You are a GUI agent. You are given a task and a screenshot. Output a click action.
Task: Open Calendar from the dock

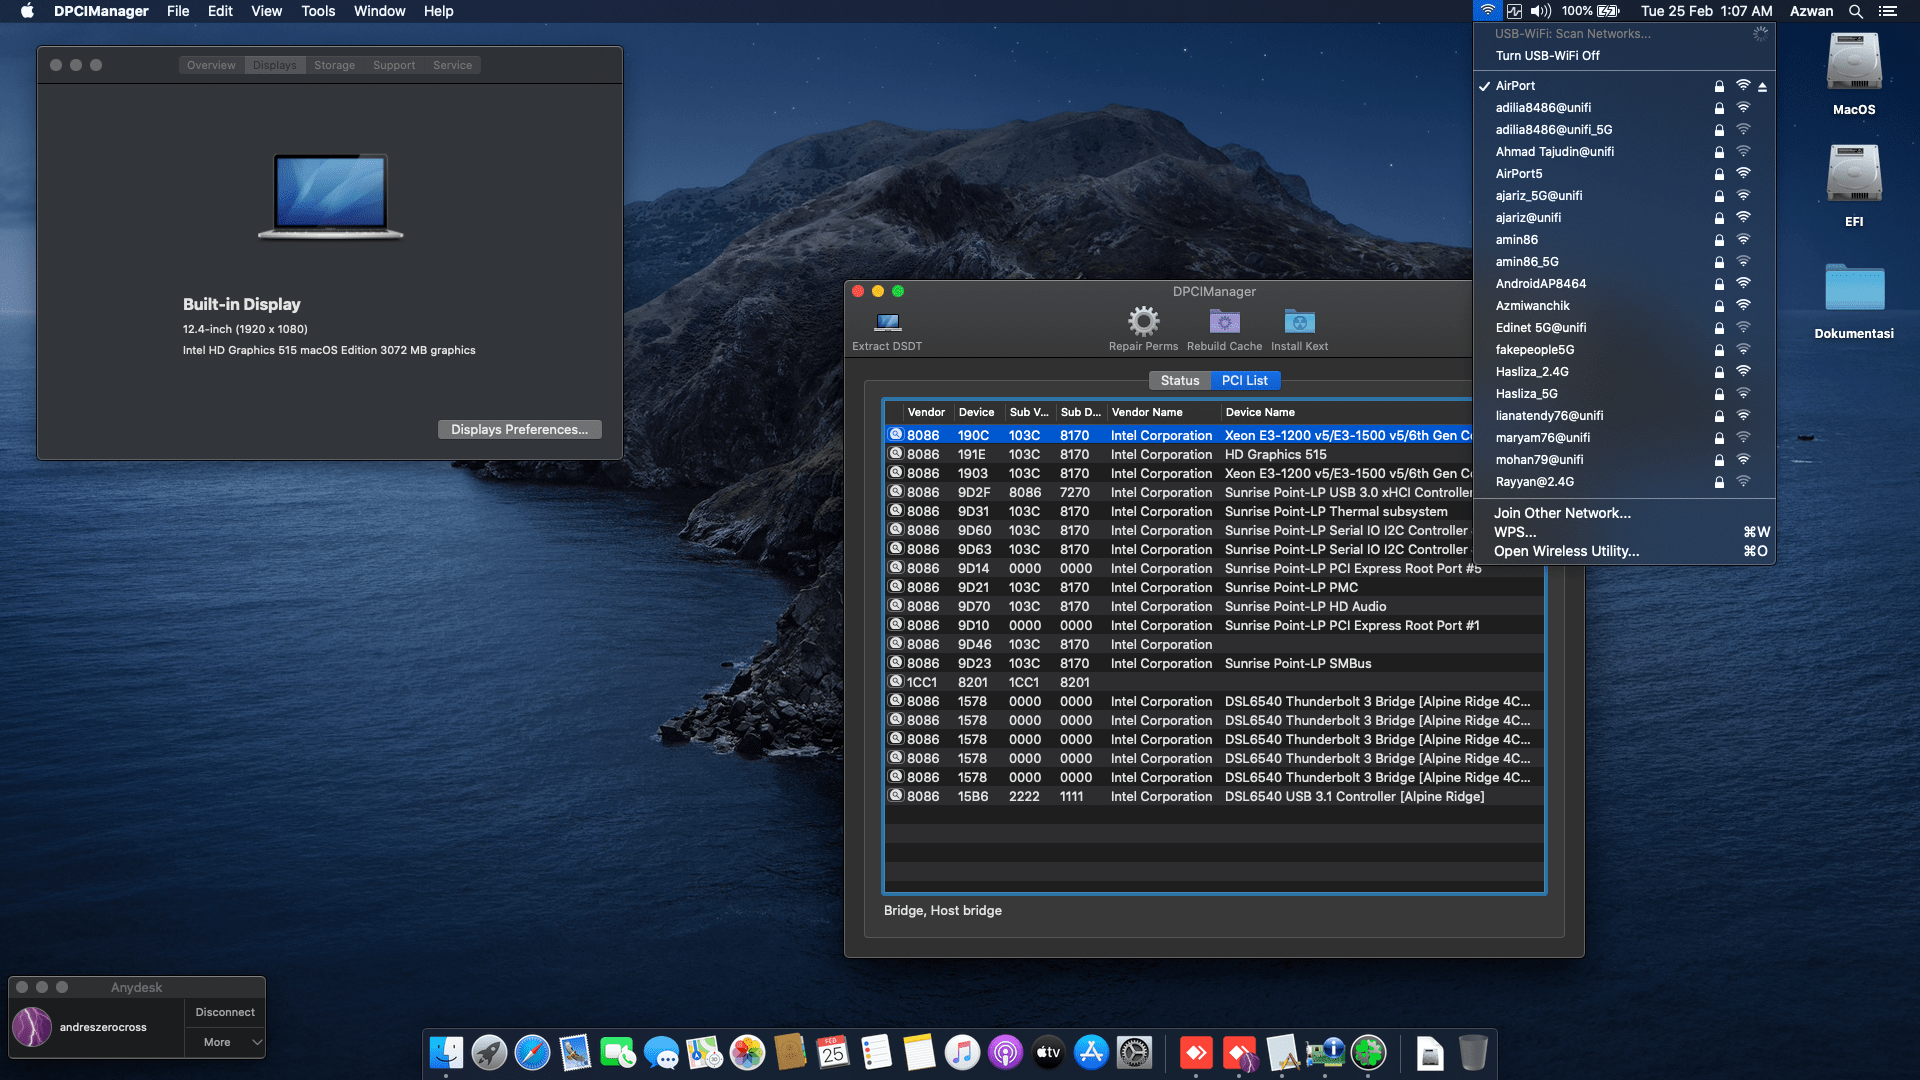[833, 1053]
